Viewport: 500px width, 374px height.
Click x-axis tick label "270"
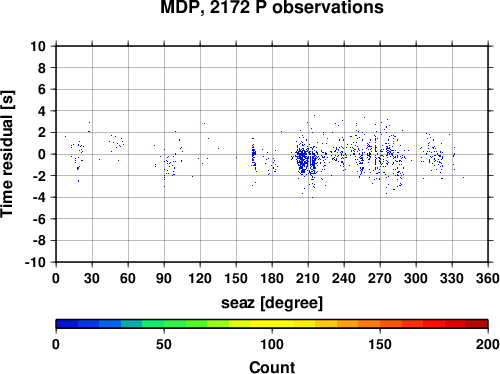(x=380, y=278)
